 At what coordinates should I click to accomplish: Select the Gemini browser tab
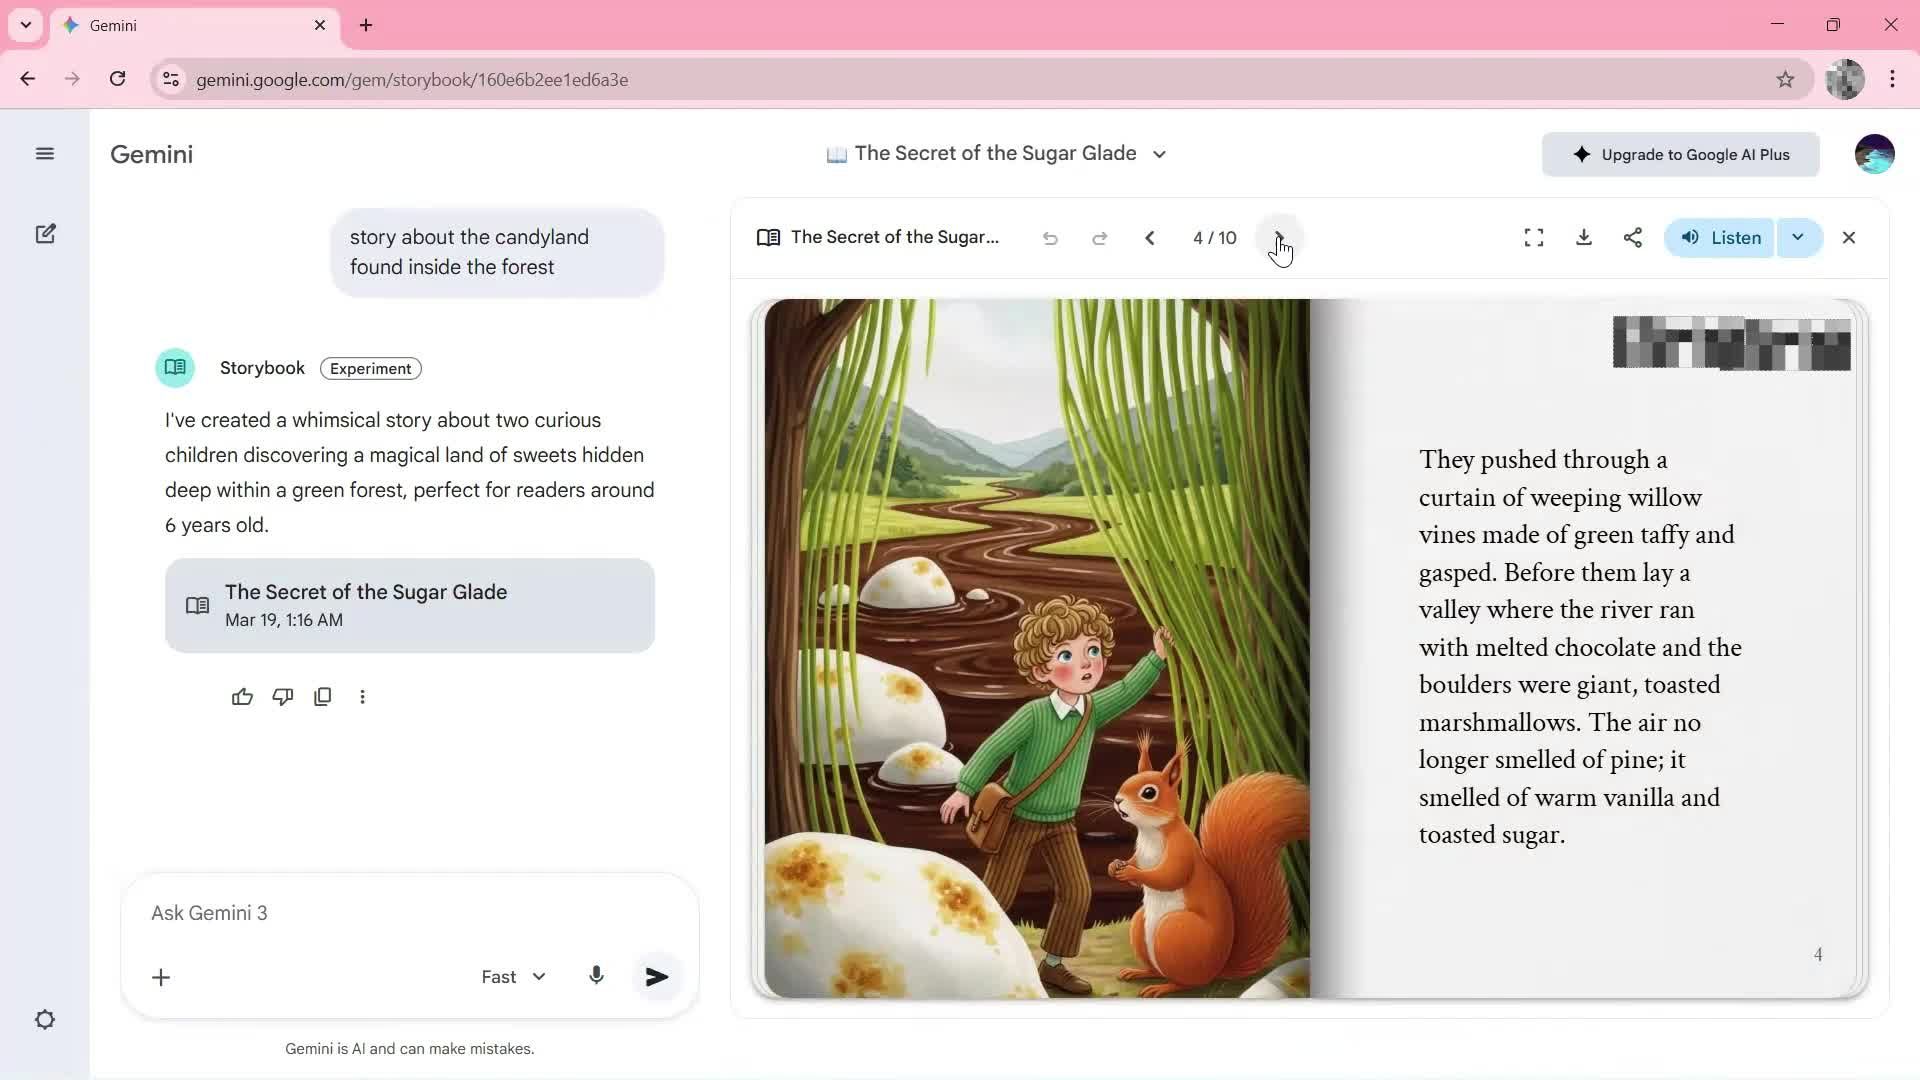[190, 26]
